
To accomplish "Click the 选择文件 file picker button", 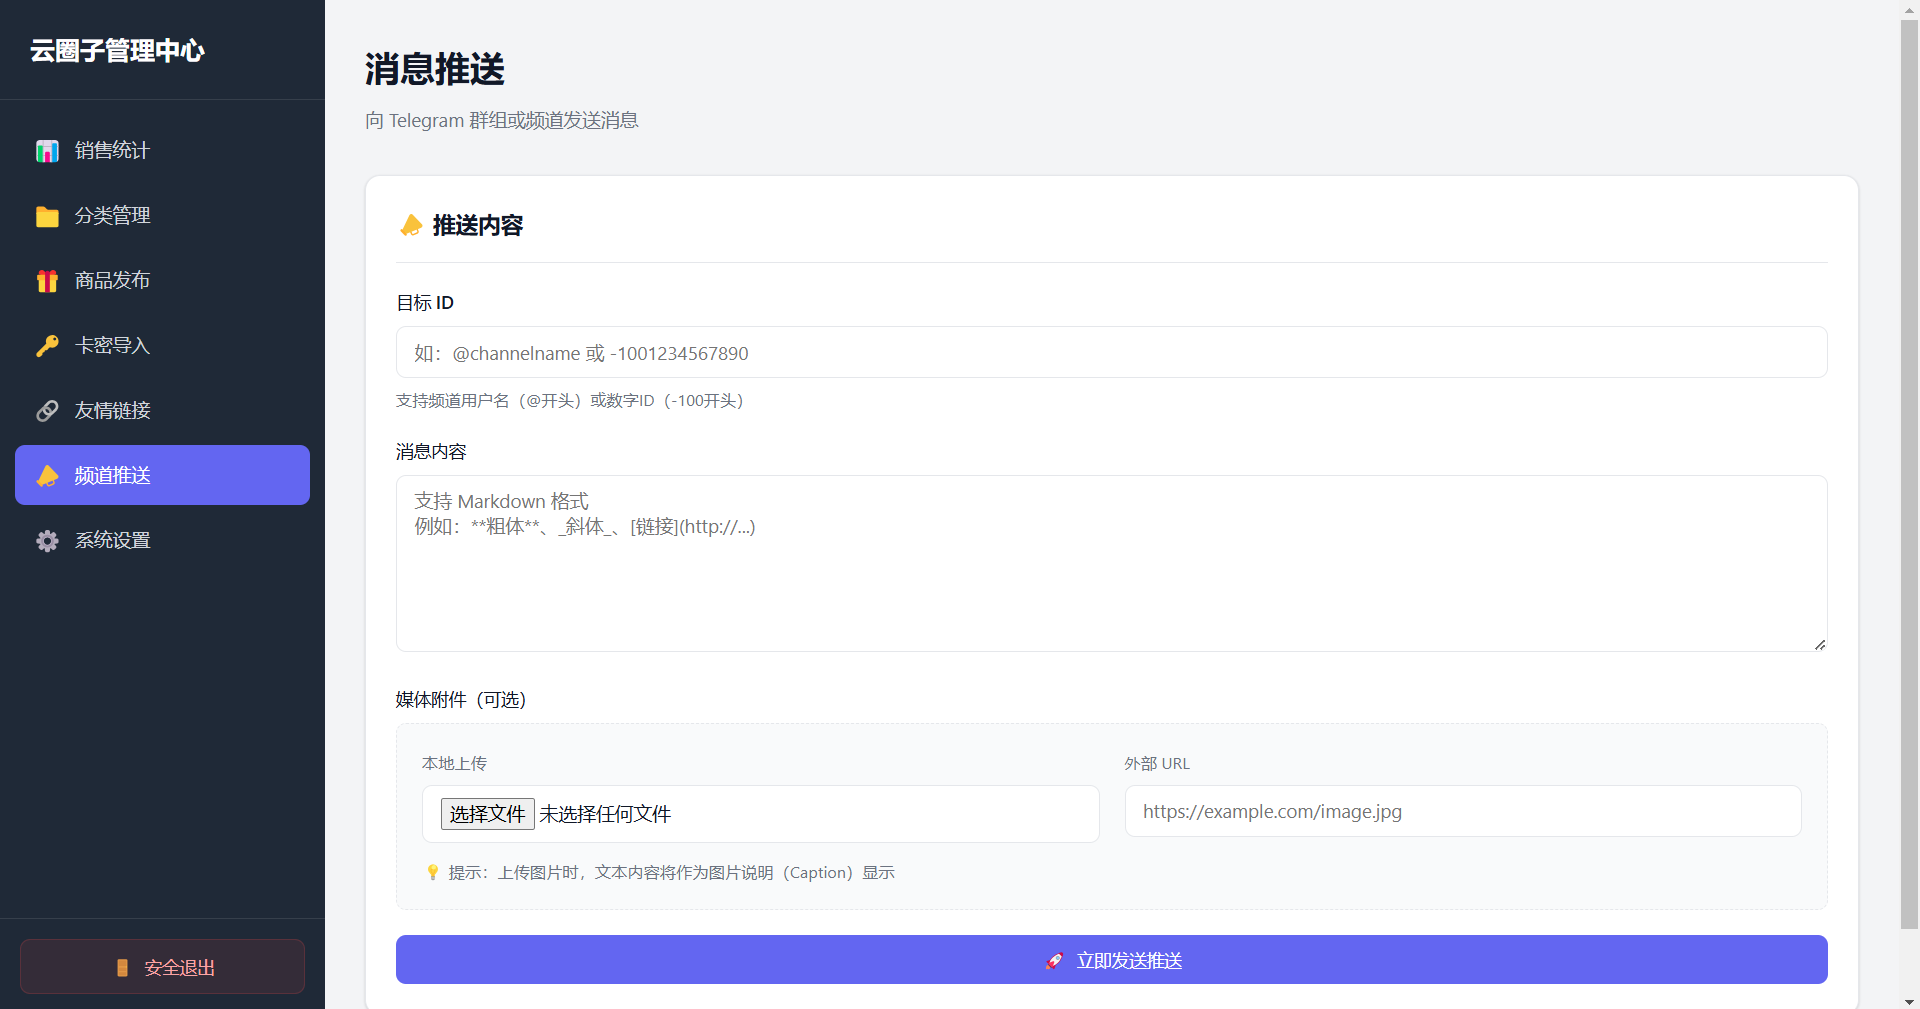I will [x=487, y=813].
